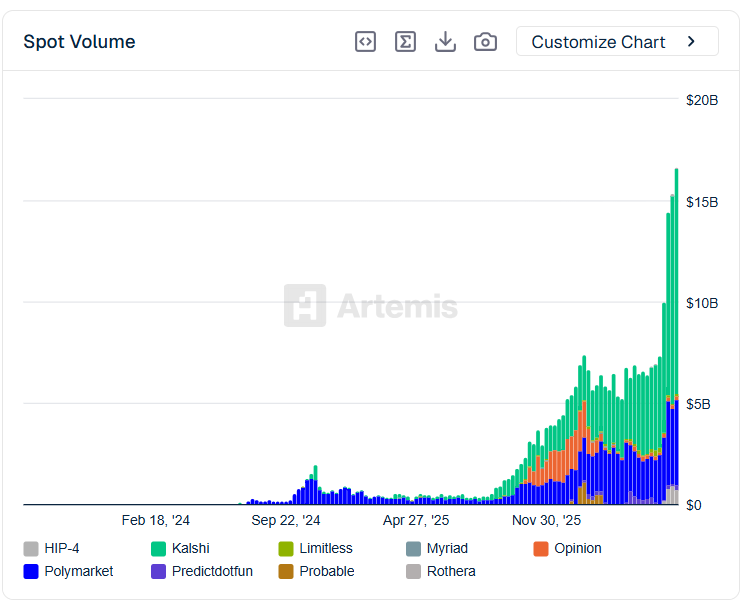
Task: Click the Sep 22, '24 axis label
Action: pyautogui.click(x=286, y=520)
